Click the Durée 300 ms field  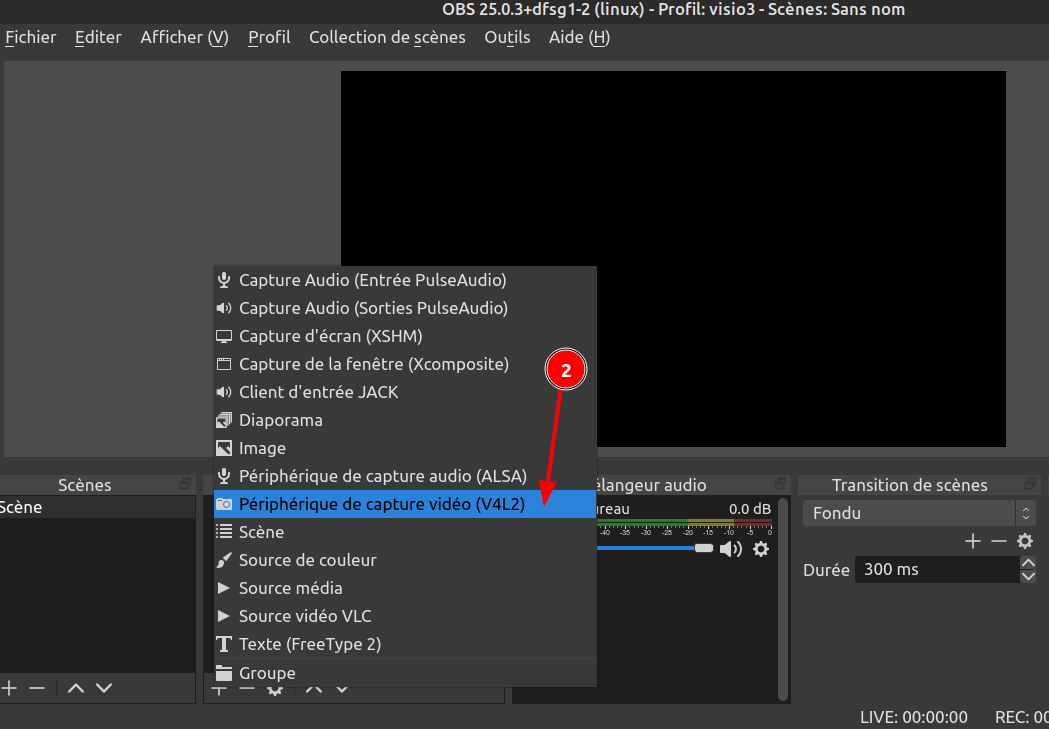click(x=937, y=570)
